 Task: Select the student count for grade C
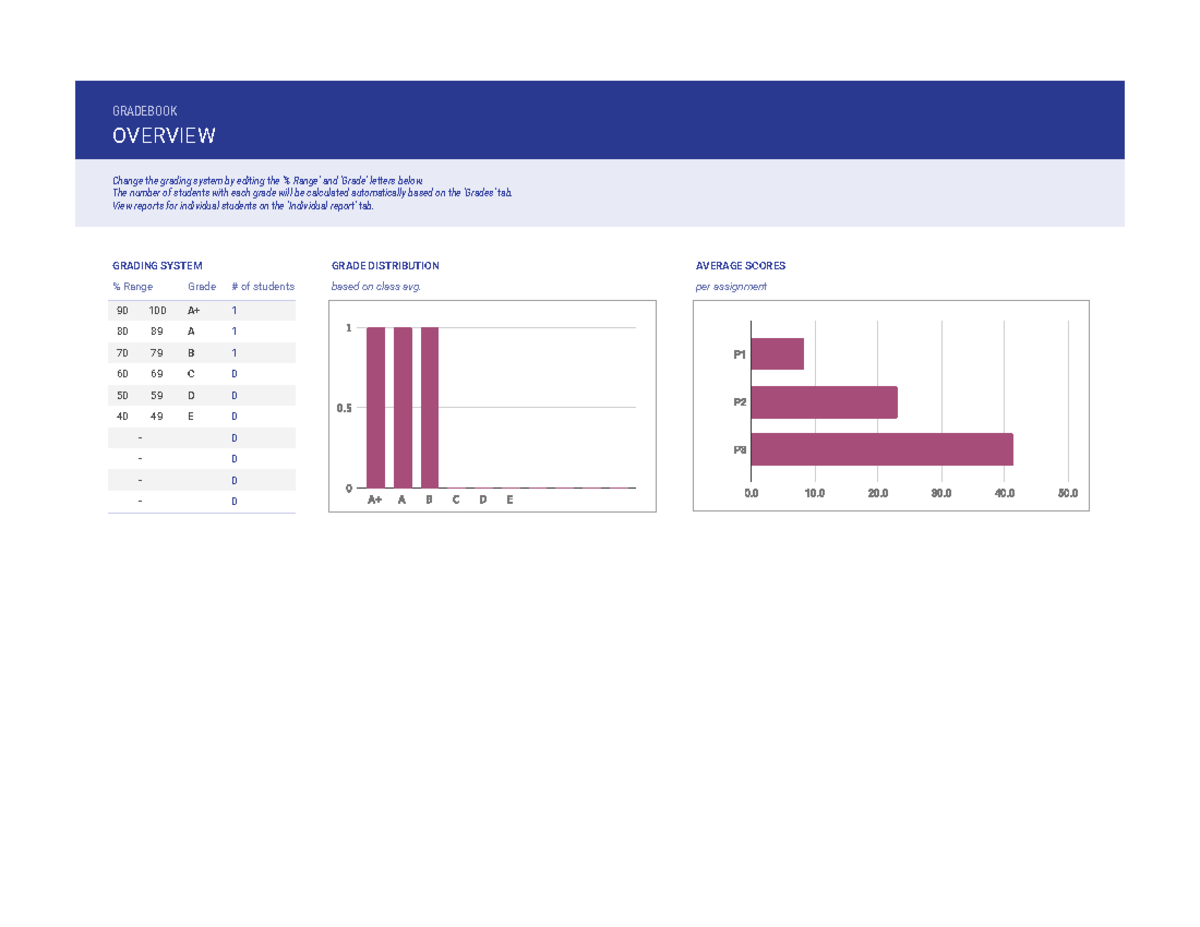pos(234,374)
